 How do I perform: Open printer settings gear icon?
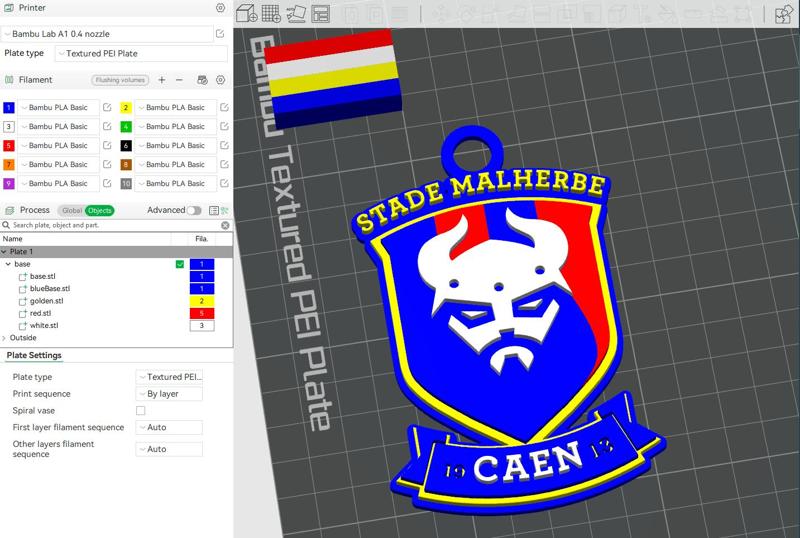pyautogui.click(x=220, y=8)
